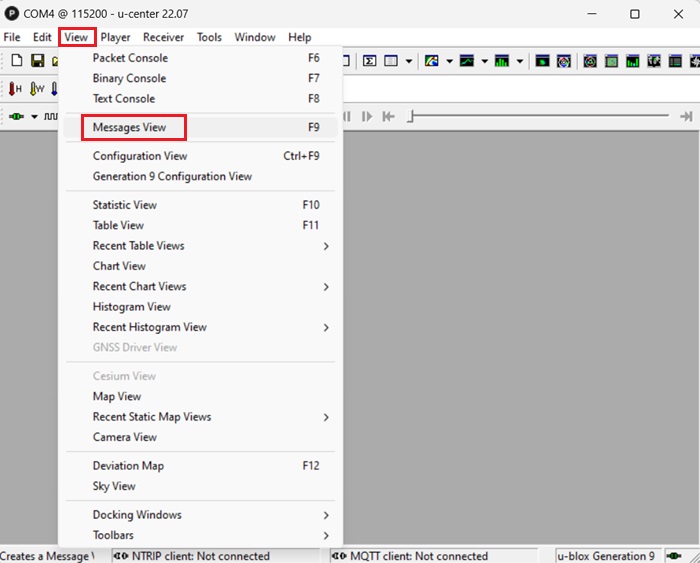Screen dimensions: 700x563
Task: Click the sigma statistic view icon
Action: click(369, 62)
